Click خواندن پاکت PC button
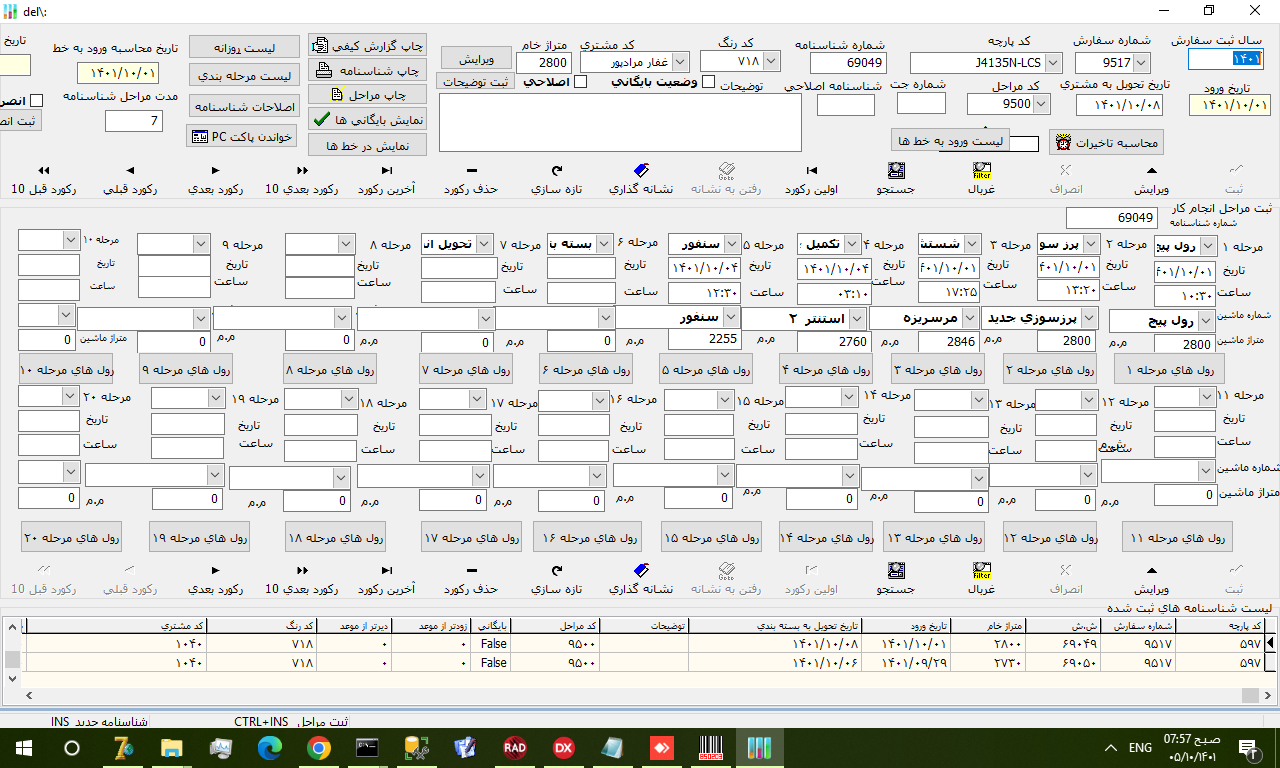Screen dimensions: 1280x768 point(241,136)
